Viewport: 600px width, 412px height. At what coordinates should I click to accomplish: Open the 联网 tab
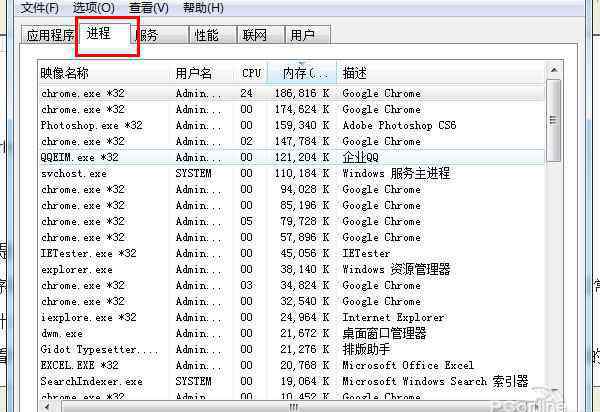(x=261, y=35)
